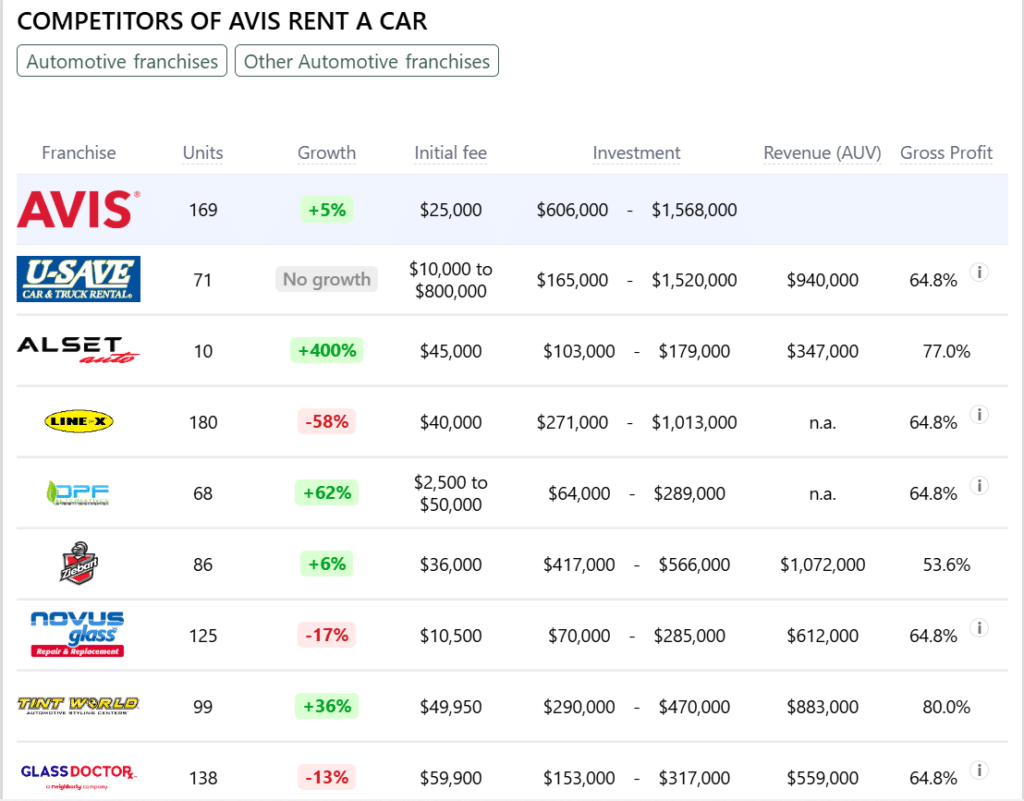
Task: Click the AVIS logo
Action: (78, 210)
